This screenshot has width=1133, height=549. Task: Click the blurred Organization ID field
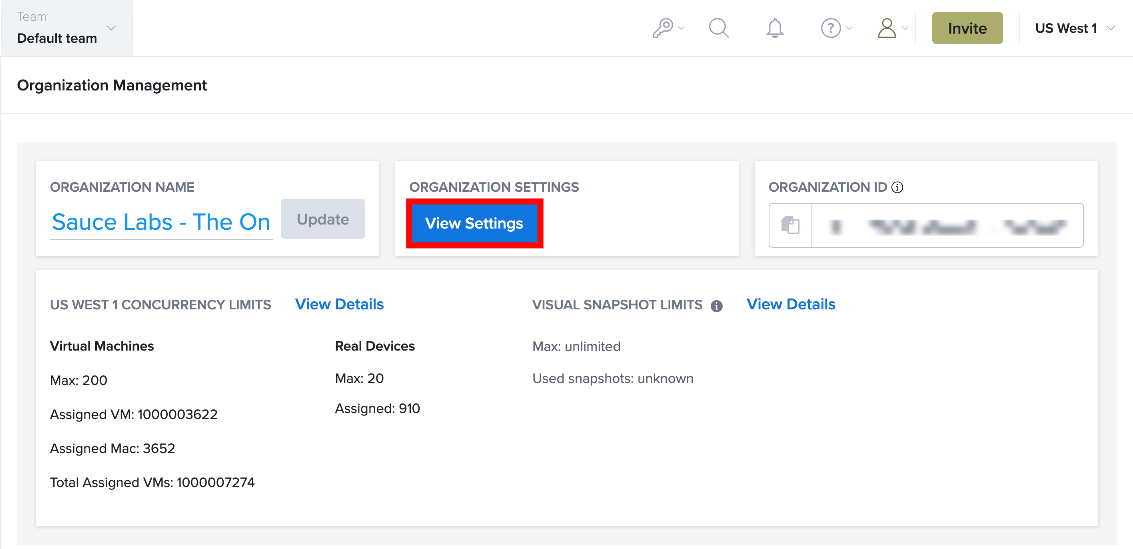click(x=947, y=225)
